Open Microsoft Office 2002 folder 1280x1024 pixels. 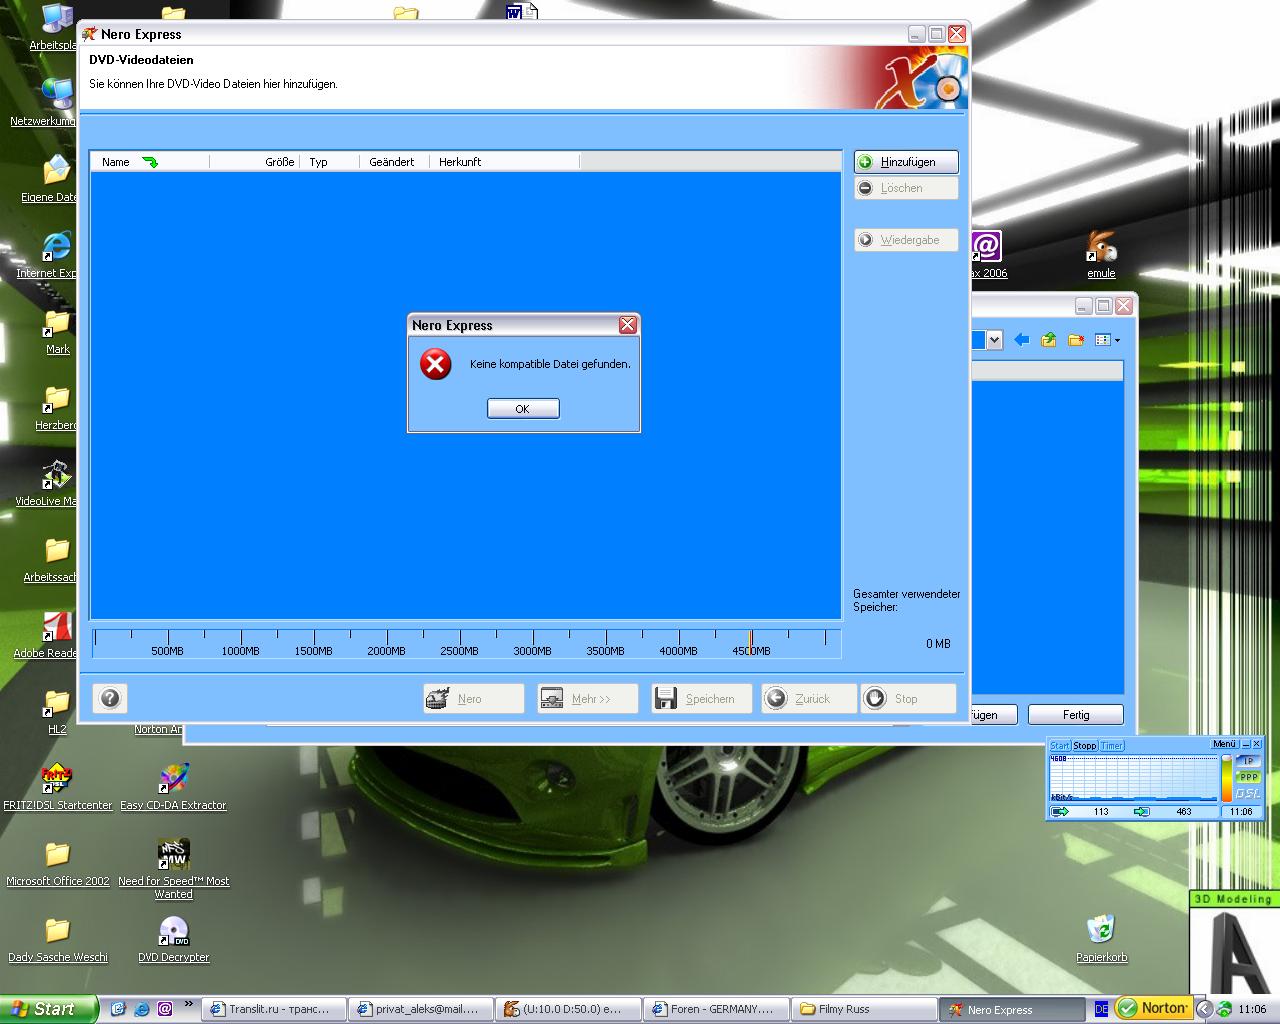coord(58,863)
